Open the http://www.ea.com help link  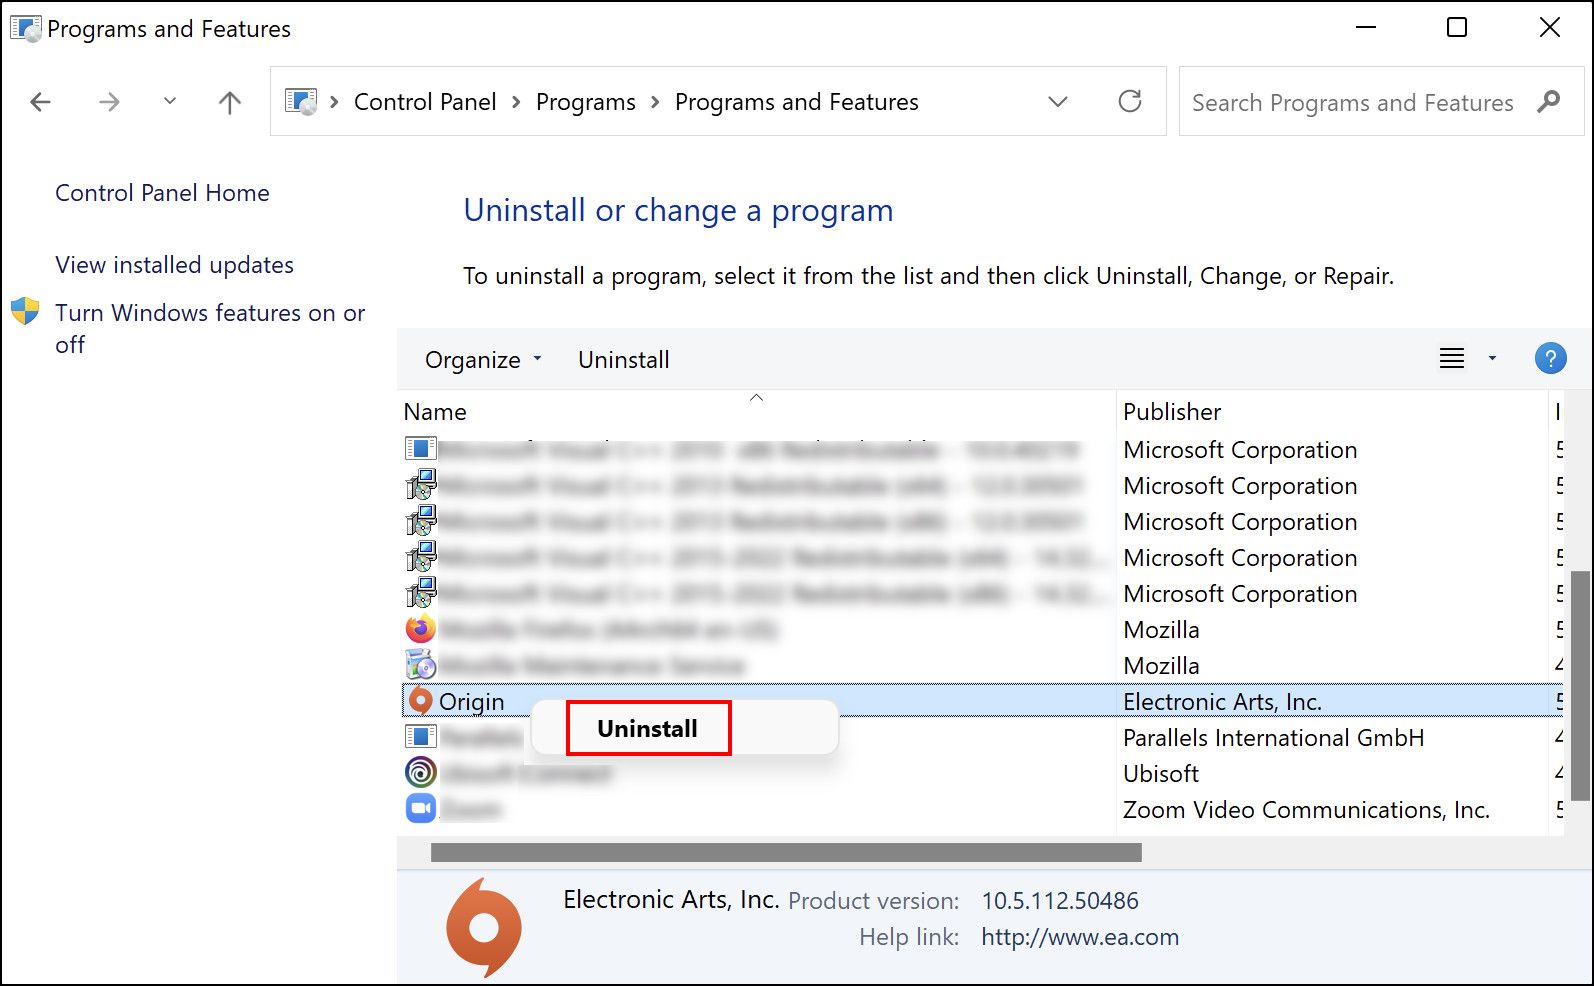pos(1080,937)
